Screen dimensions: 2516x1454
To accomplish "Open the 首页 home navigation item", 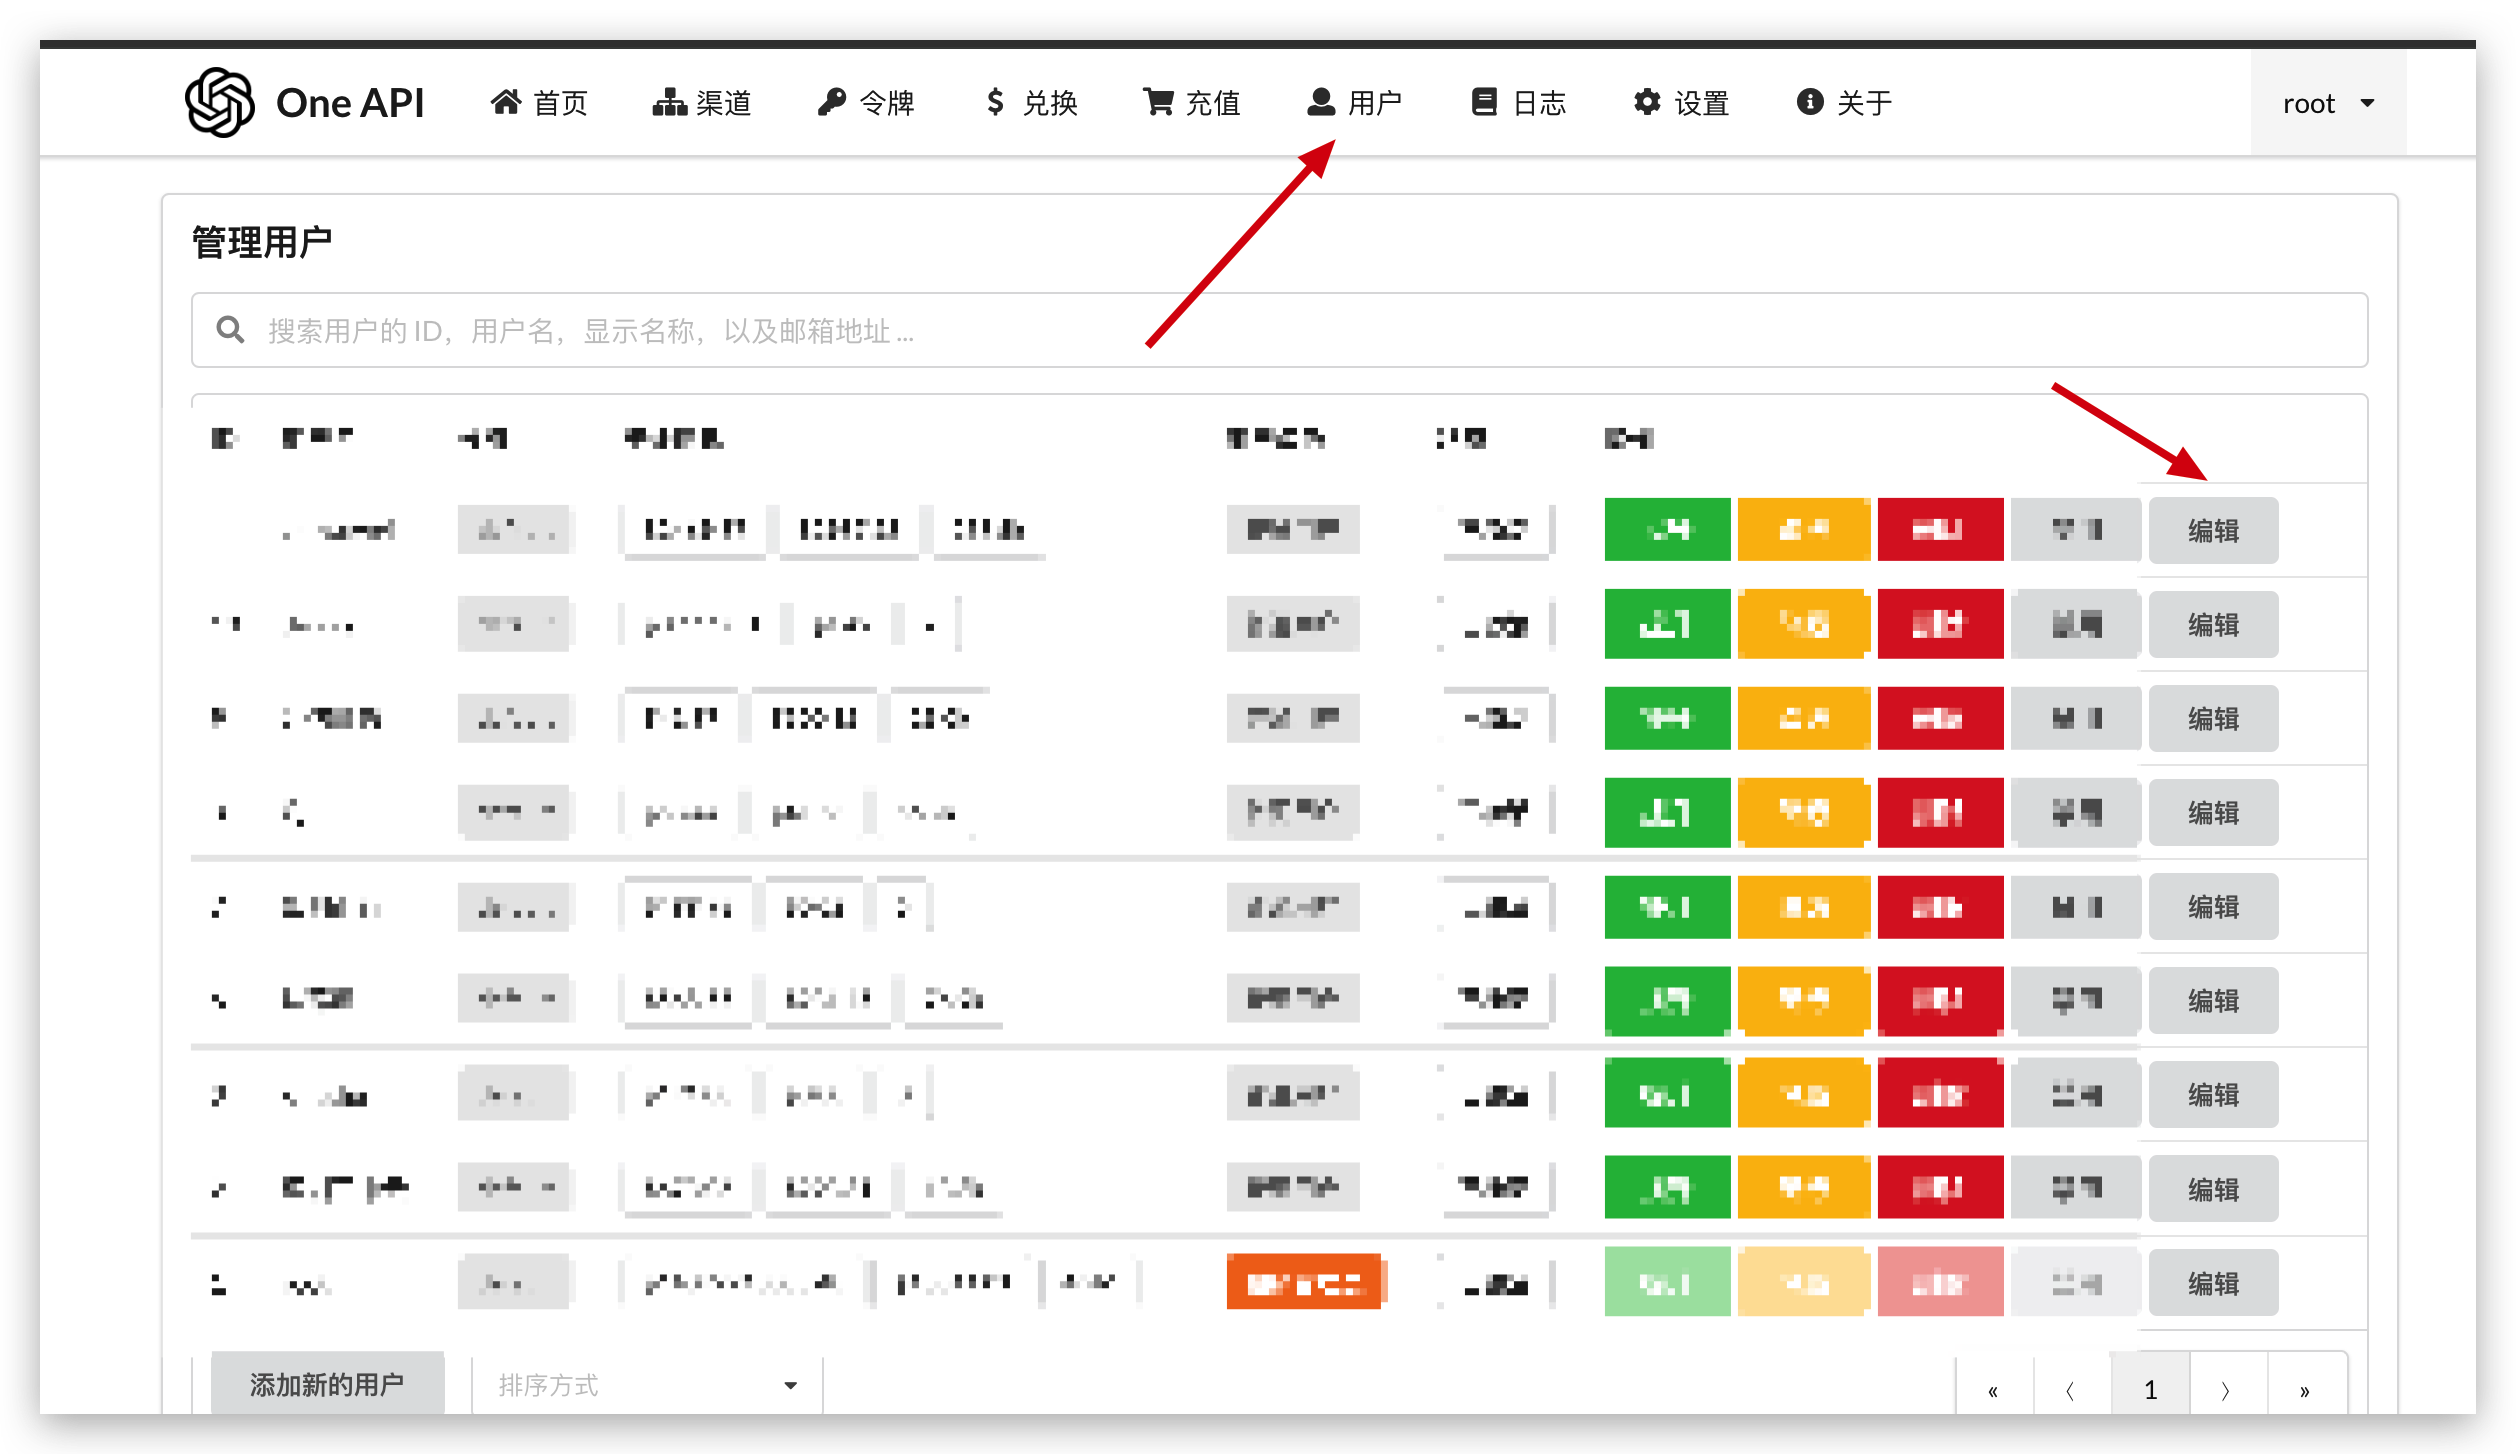I will click(x=539, y=103).
